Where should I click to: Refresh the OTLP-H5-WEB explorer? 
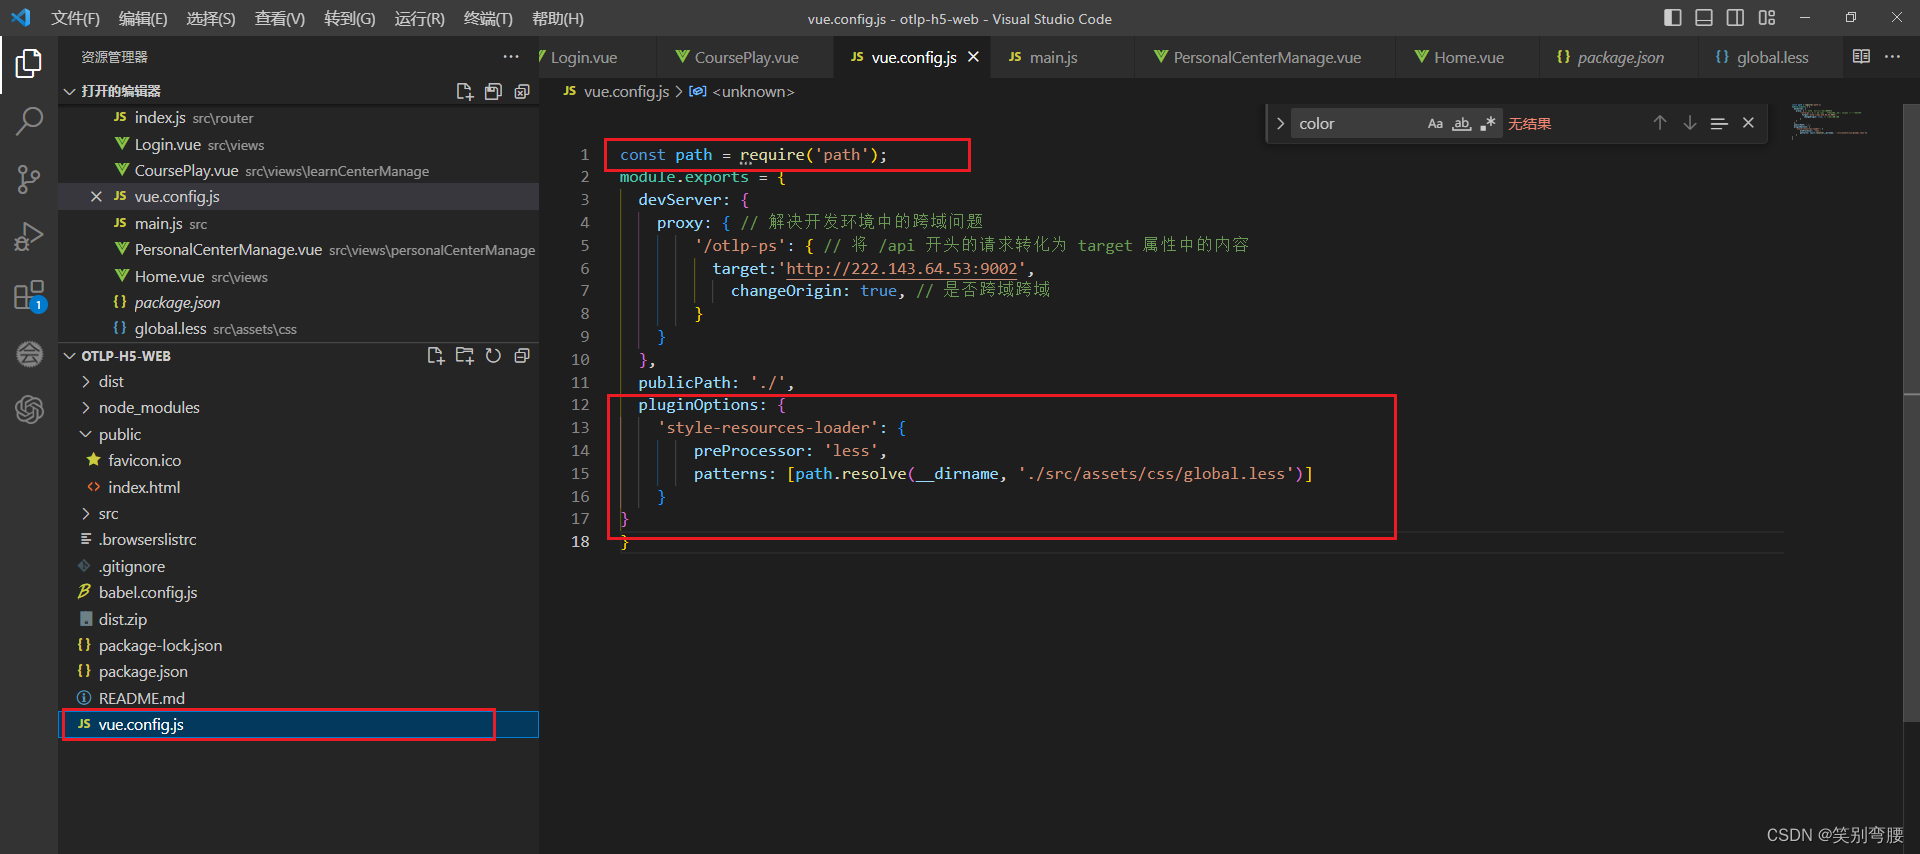(493, 356)
